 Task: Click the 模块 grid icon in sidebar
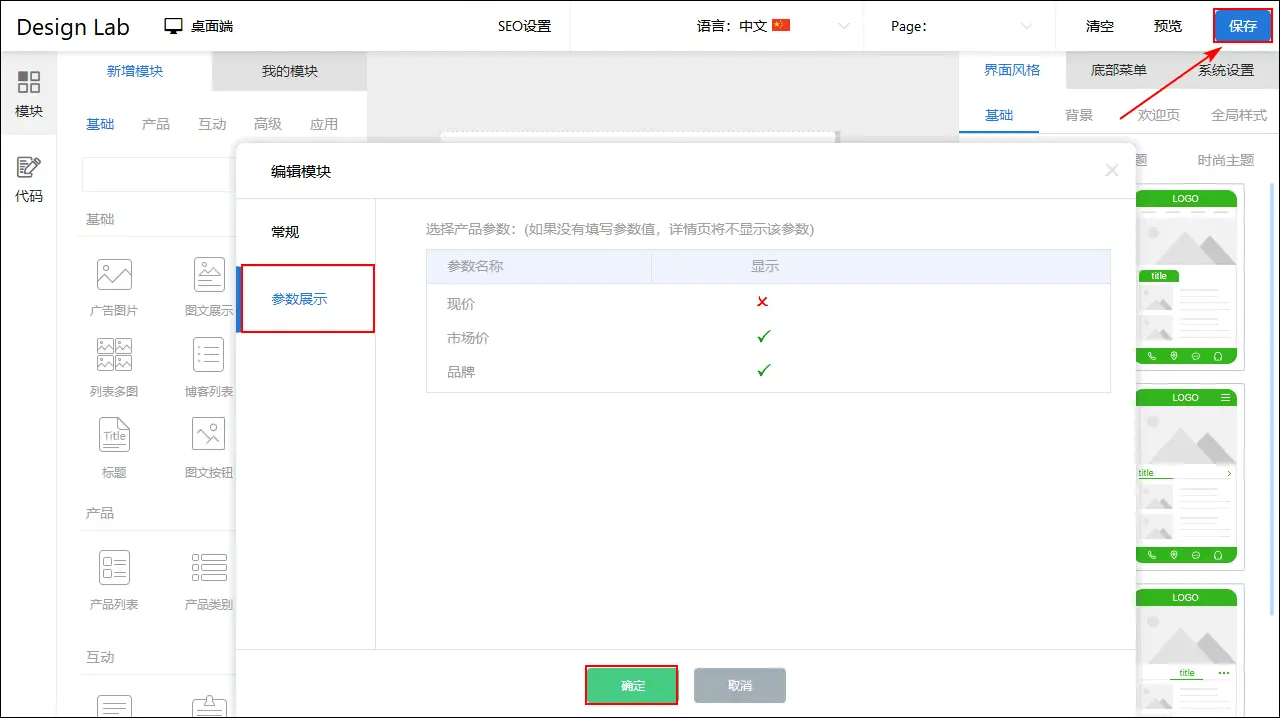tap(29, 83)
